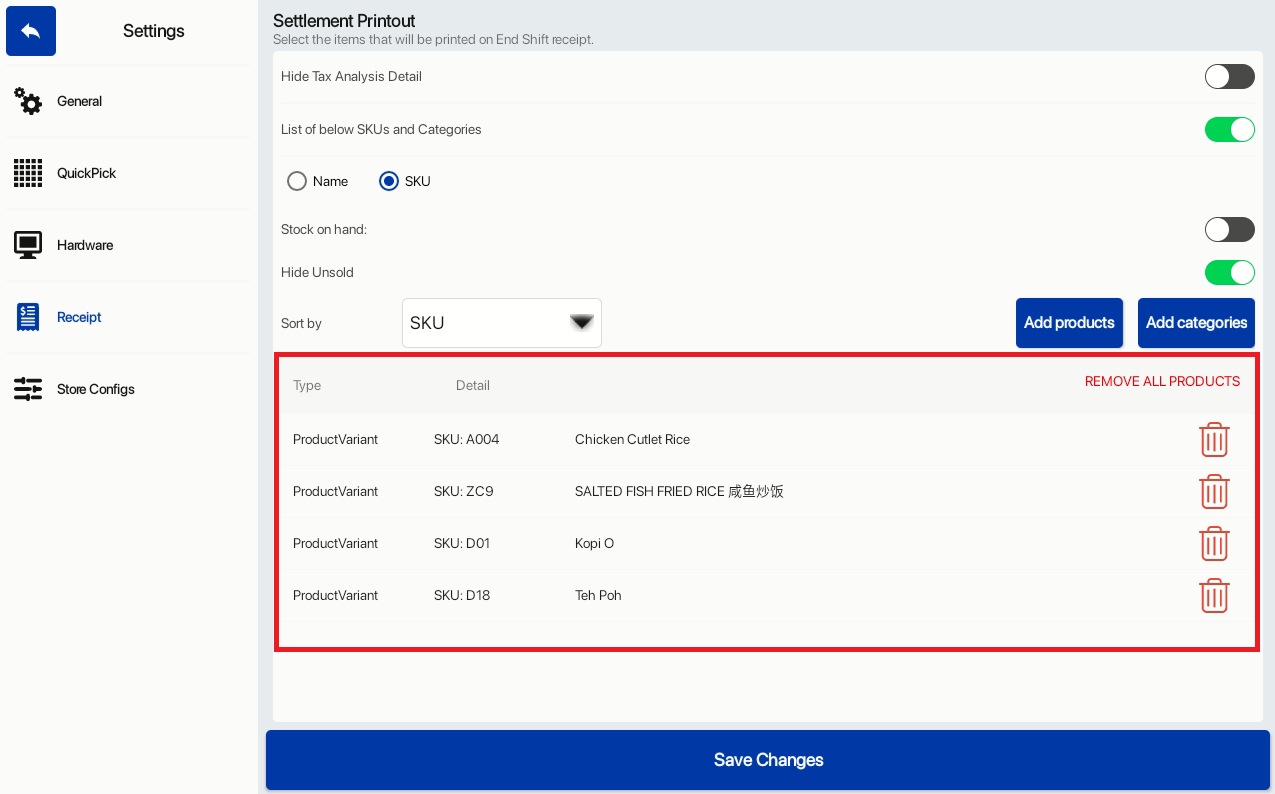
Task: Click the QuickPick grid icon
Action: tap(28, 173)
